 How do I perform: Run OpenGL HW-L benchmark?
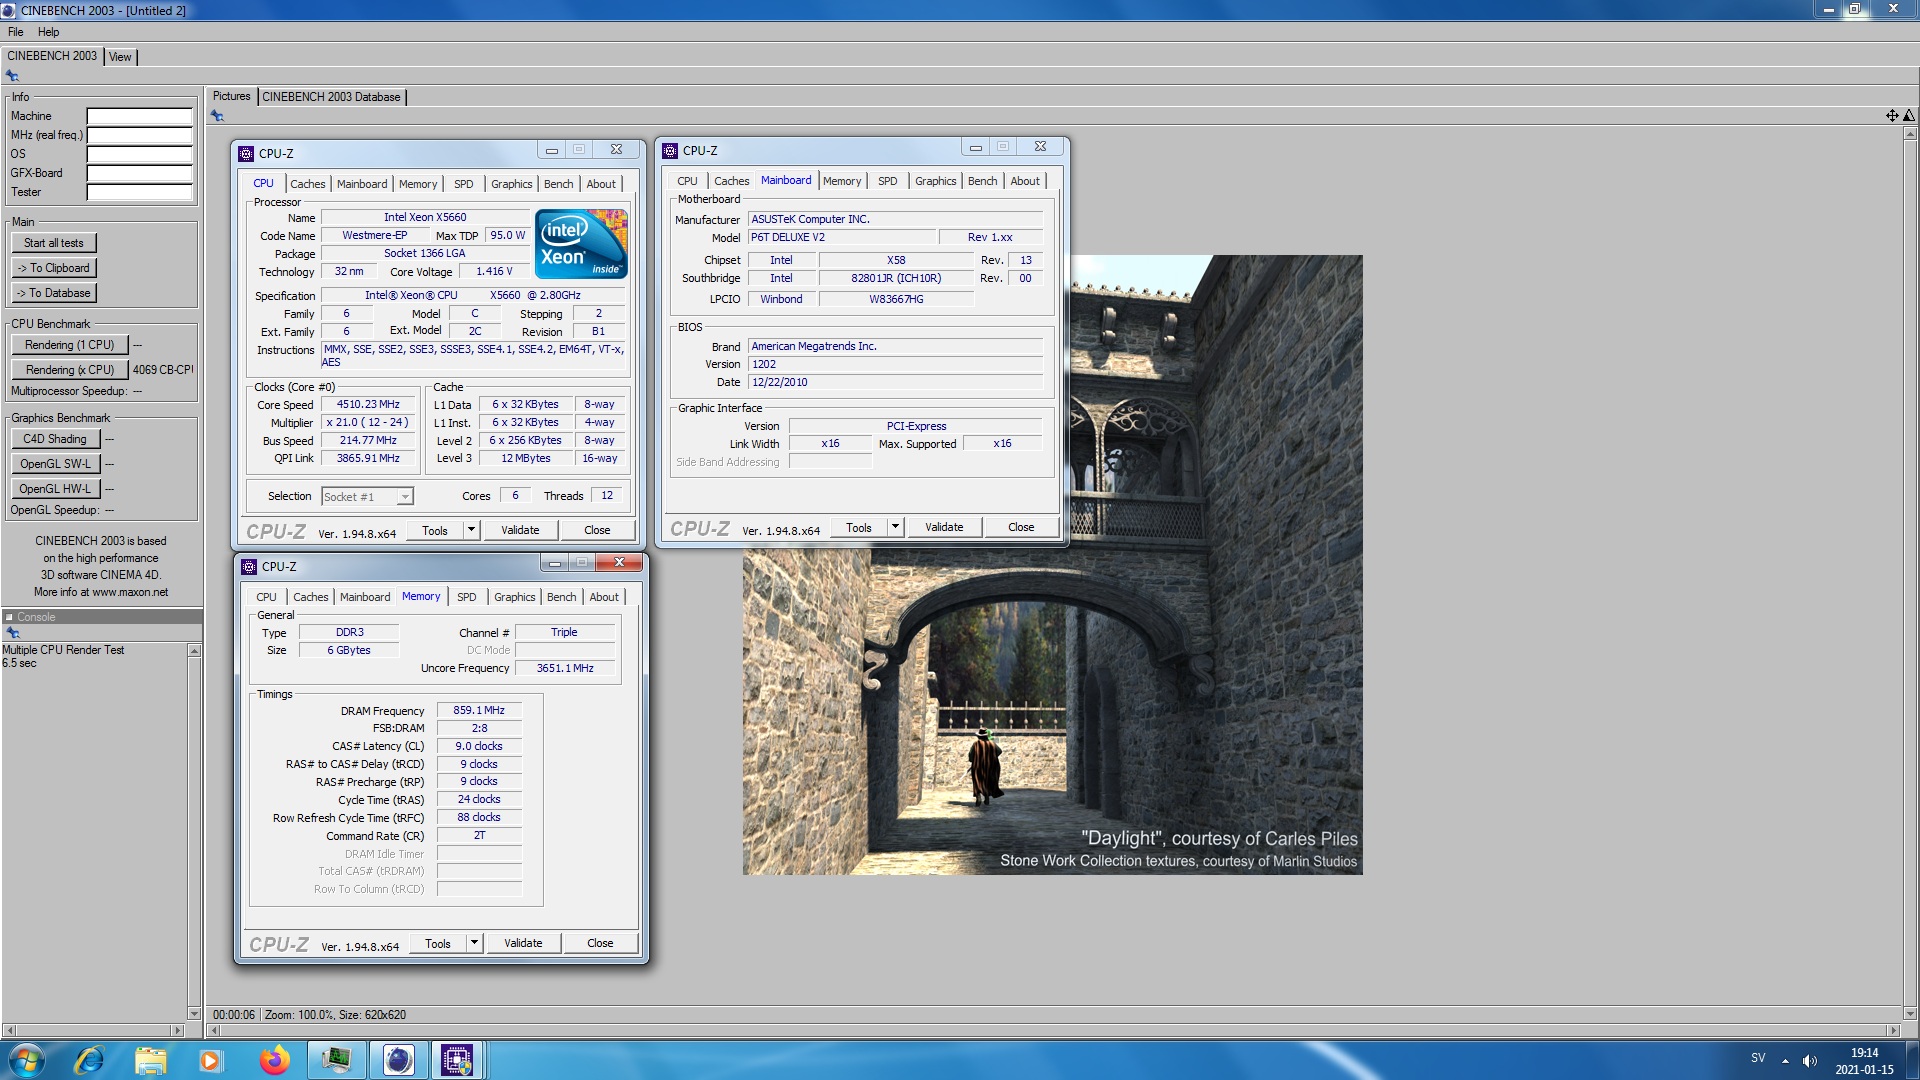[x=55, y=489]
